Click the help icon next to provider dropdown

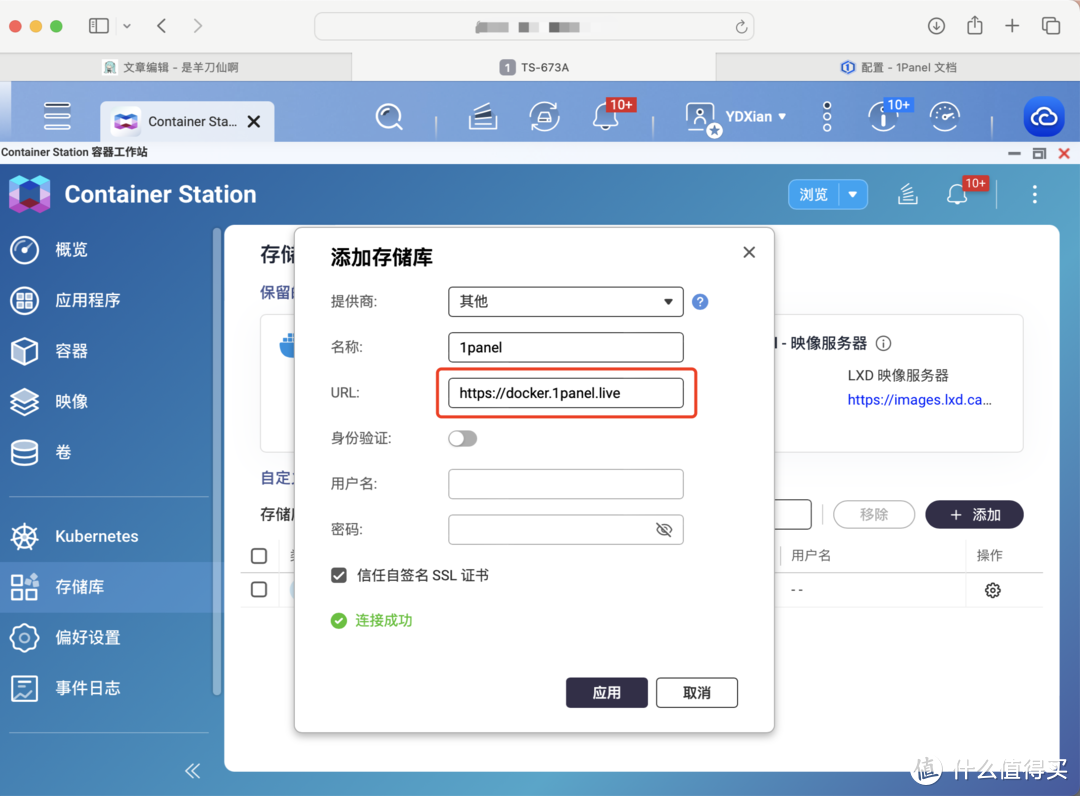[700, 301]
